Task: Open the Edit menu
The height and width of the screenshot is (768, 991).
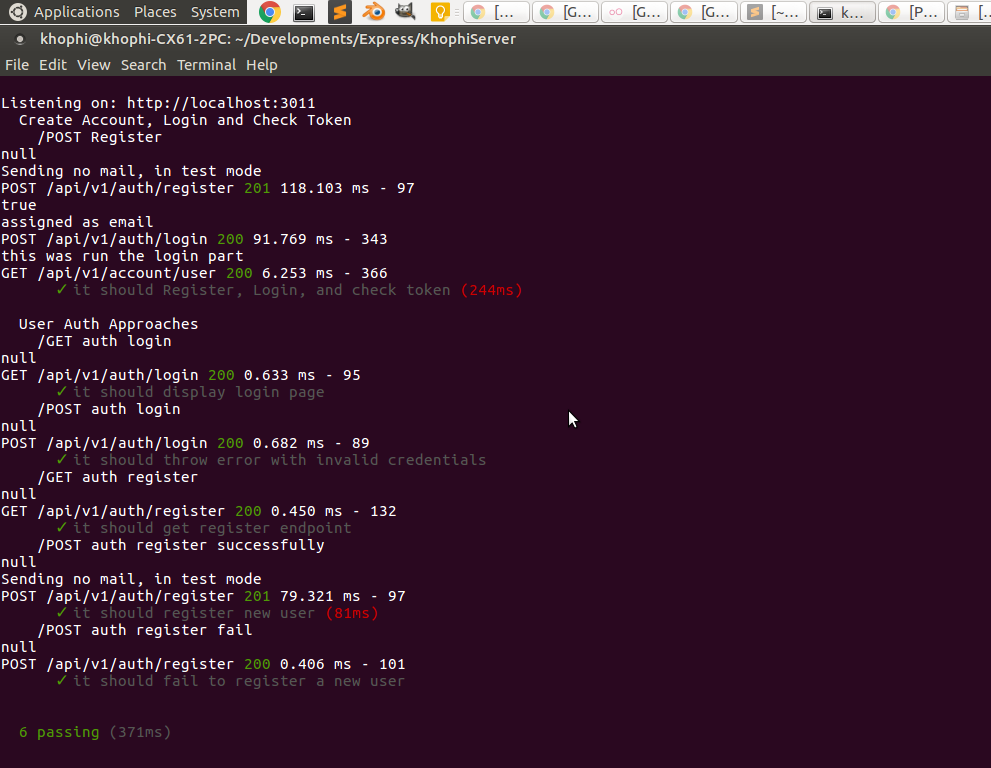Action: pyautogui.click(x=52, y=65)
